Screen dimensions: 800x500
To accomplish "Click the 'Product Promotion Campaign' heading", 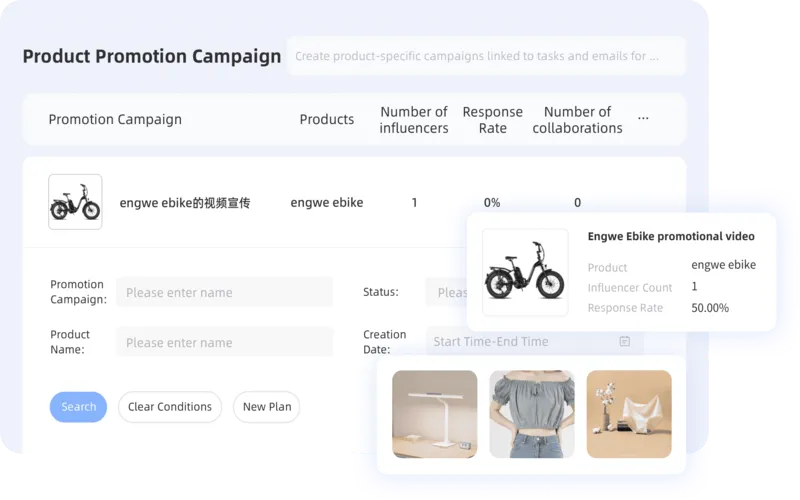I will click(152, 56).
